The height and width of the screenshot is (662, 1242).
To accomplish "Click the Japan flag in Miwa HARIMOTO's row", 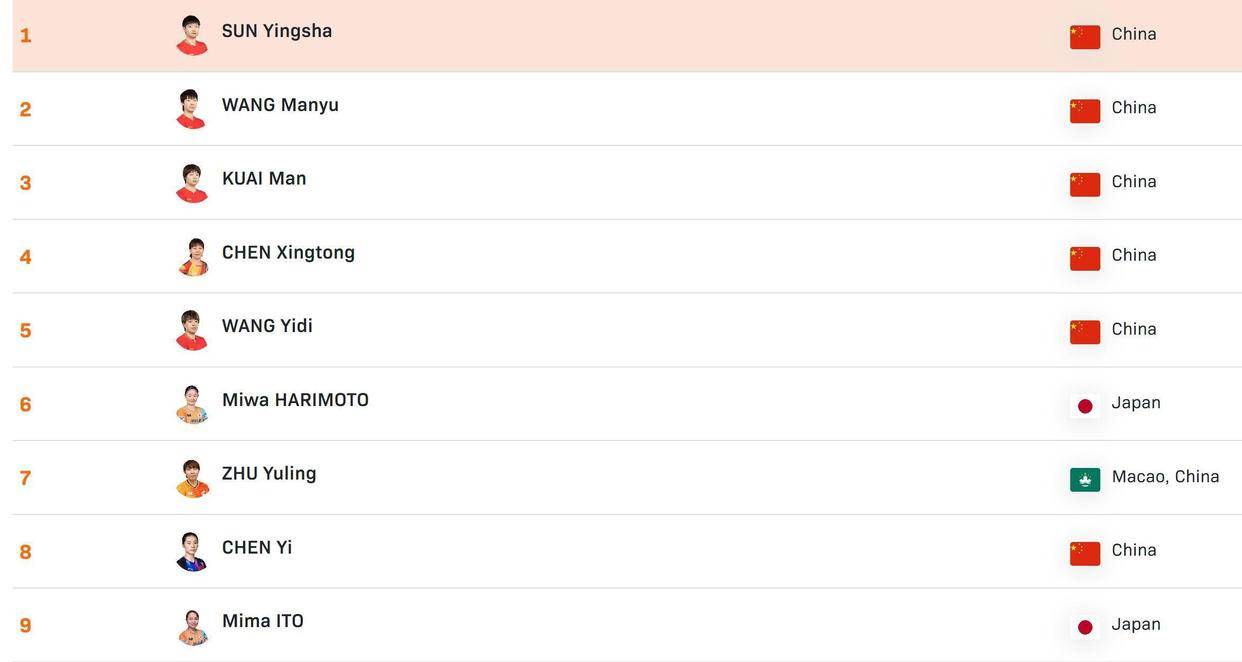I will tap(1085, 405).
